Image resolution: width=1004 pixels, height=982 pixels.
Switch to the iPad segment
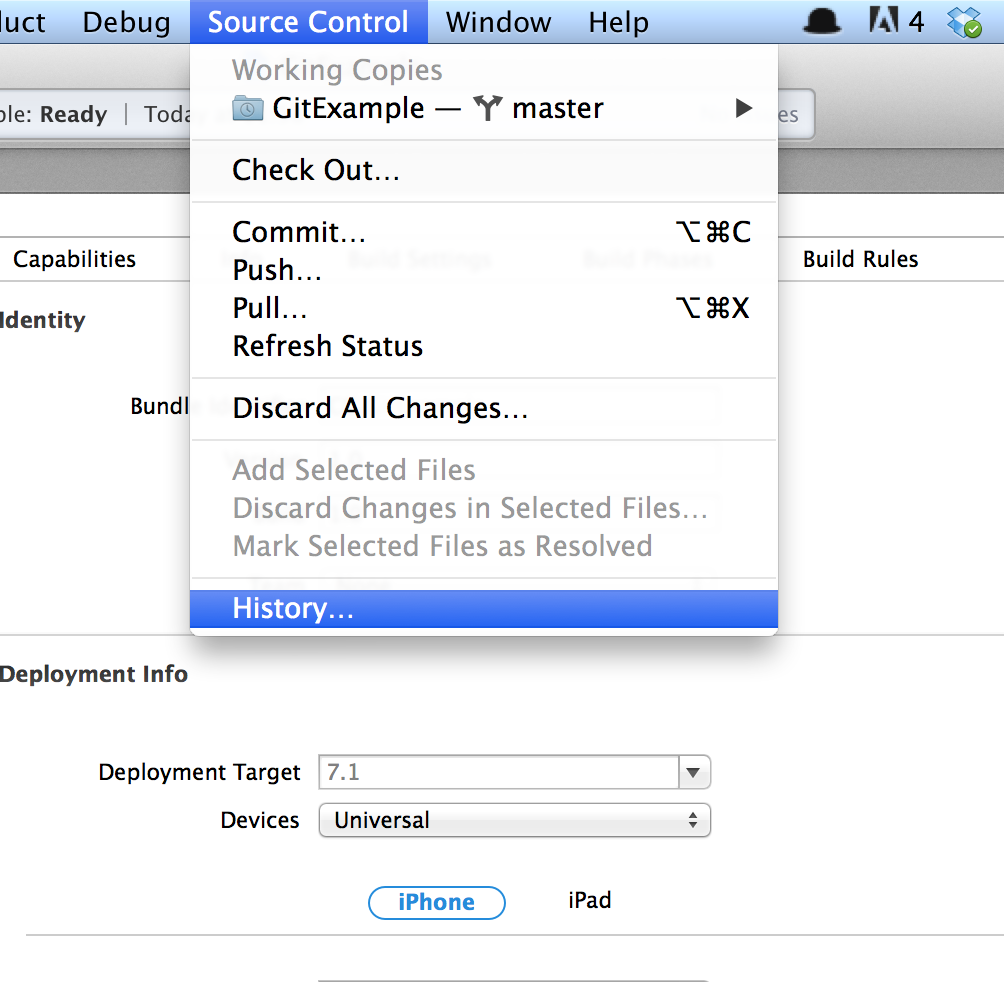tap(589, 901)
